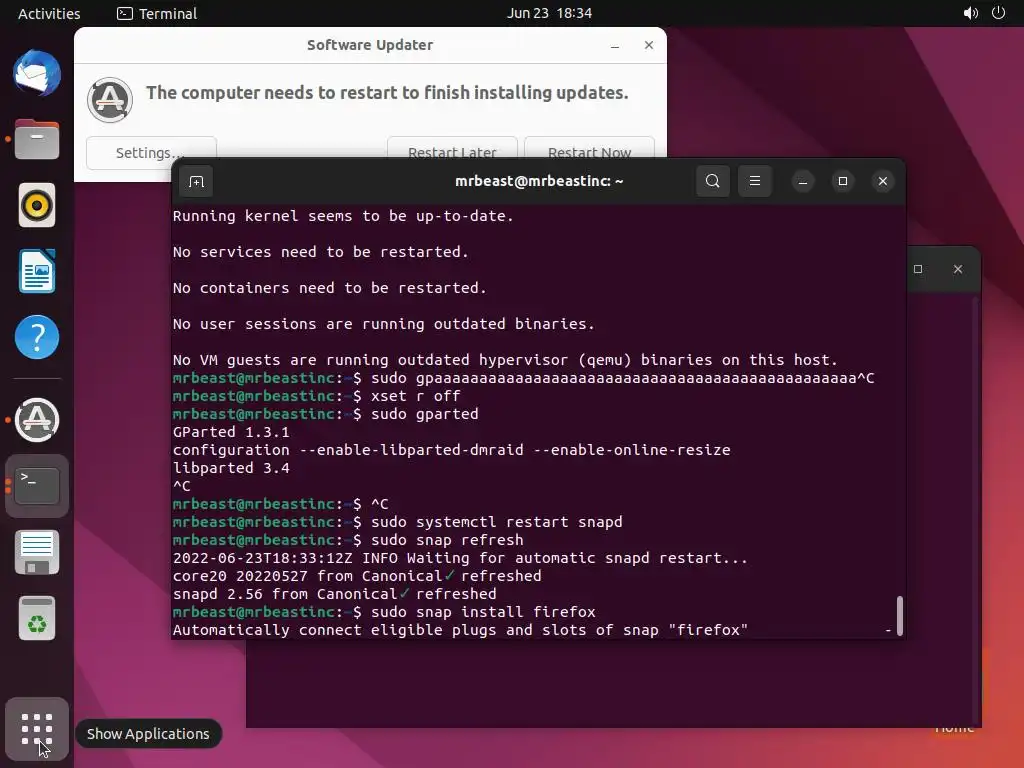Open LibreOffice Writer from the dock

[x=37, y=271]
